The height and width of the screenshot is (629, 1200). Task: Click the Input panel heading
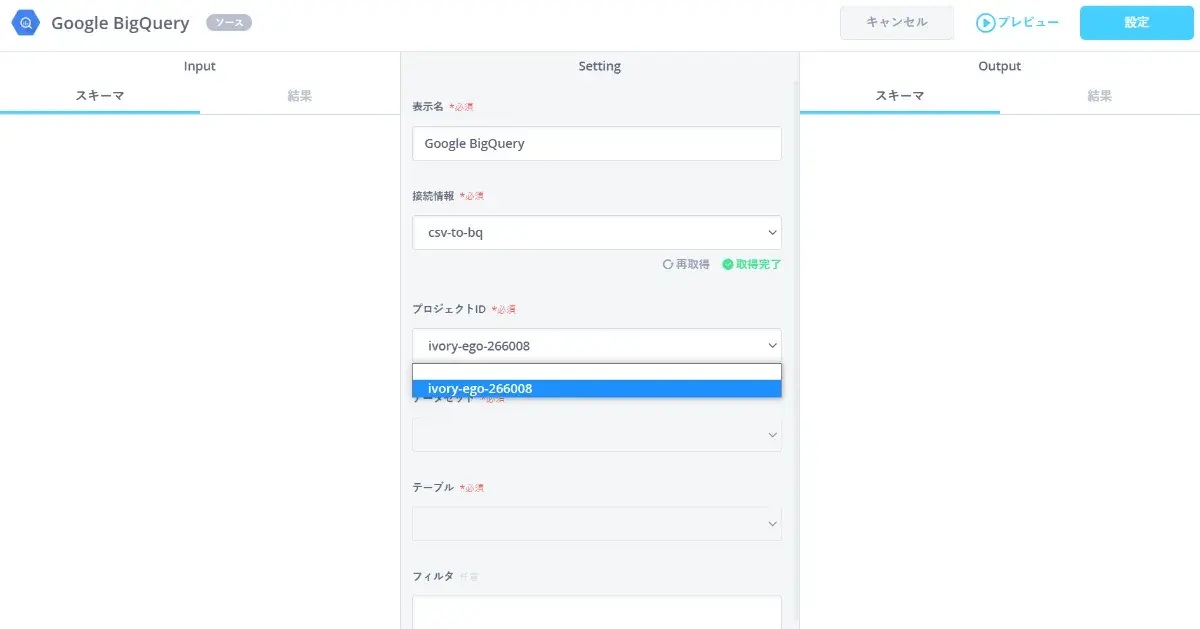click(x=200, y=66)
